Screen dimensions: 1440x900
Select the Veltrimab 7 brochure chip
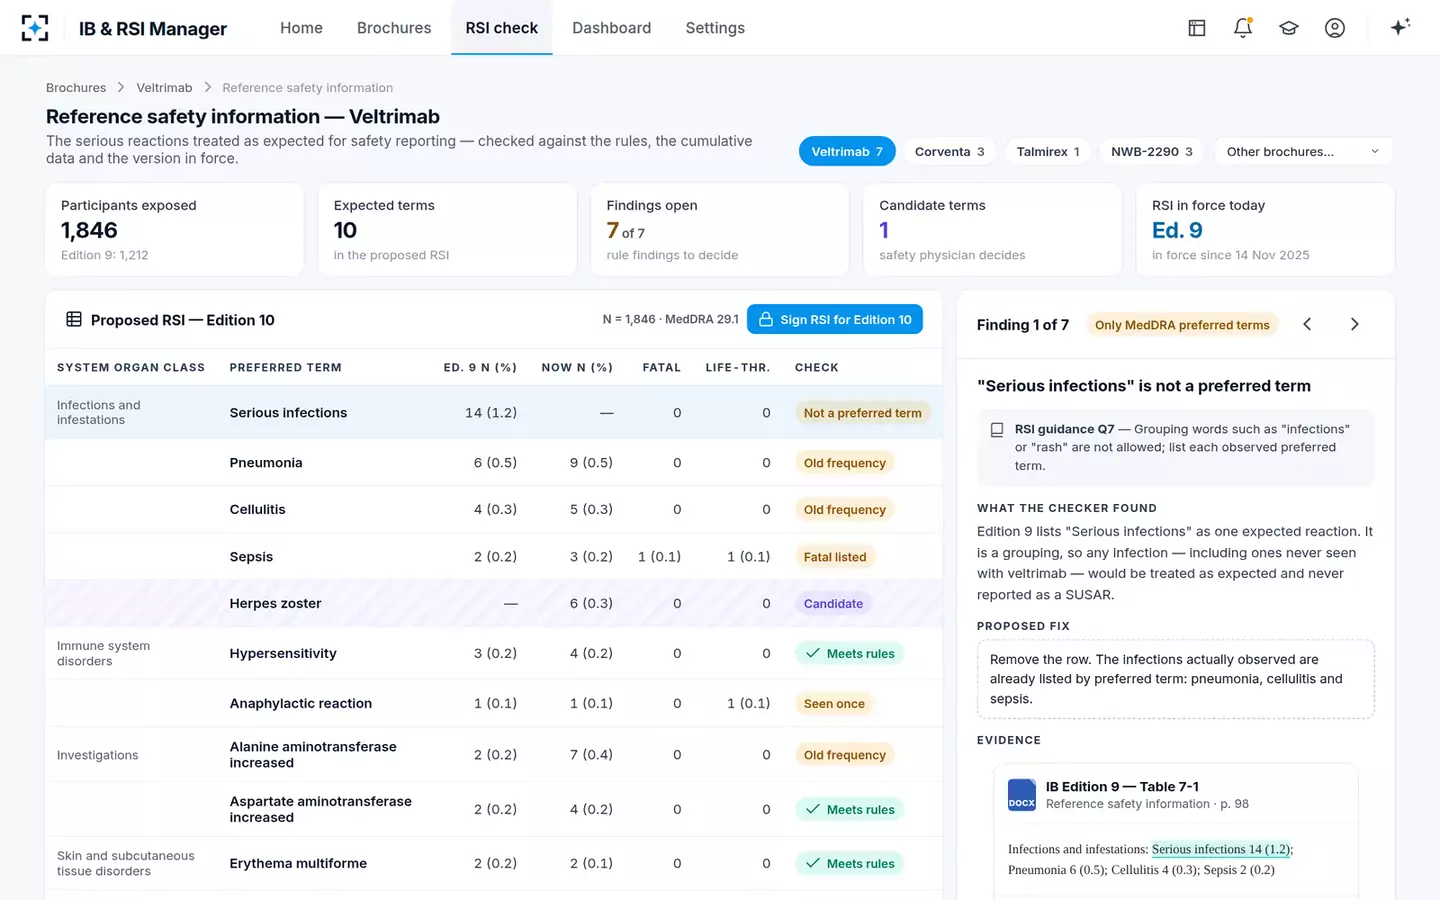(x=847, y=152)
